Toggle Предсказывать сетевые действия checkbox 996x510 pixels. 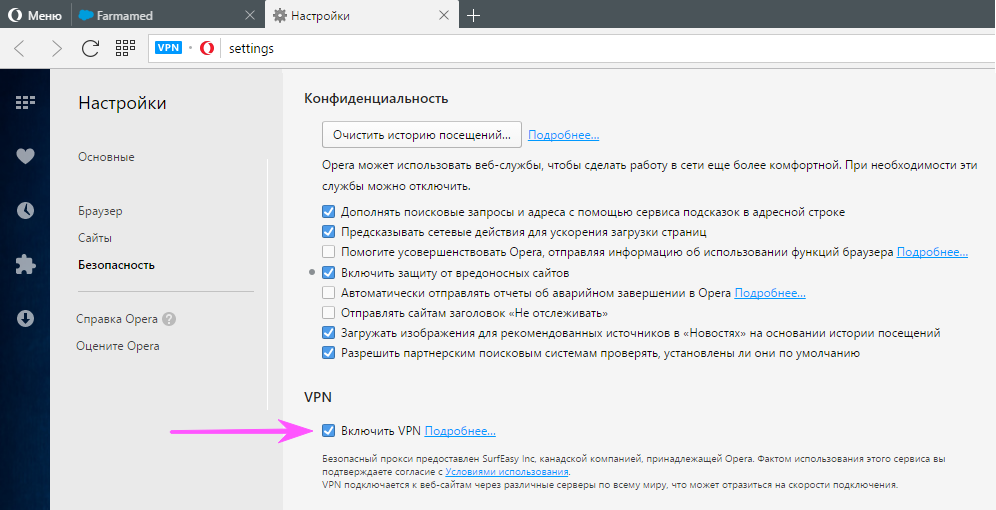coord(328,232)
